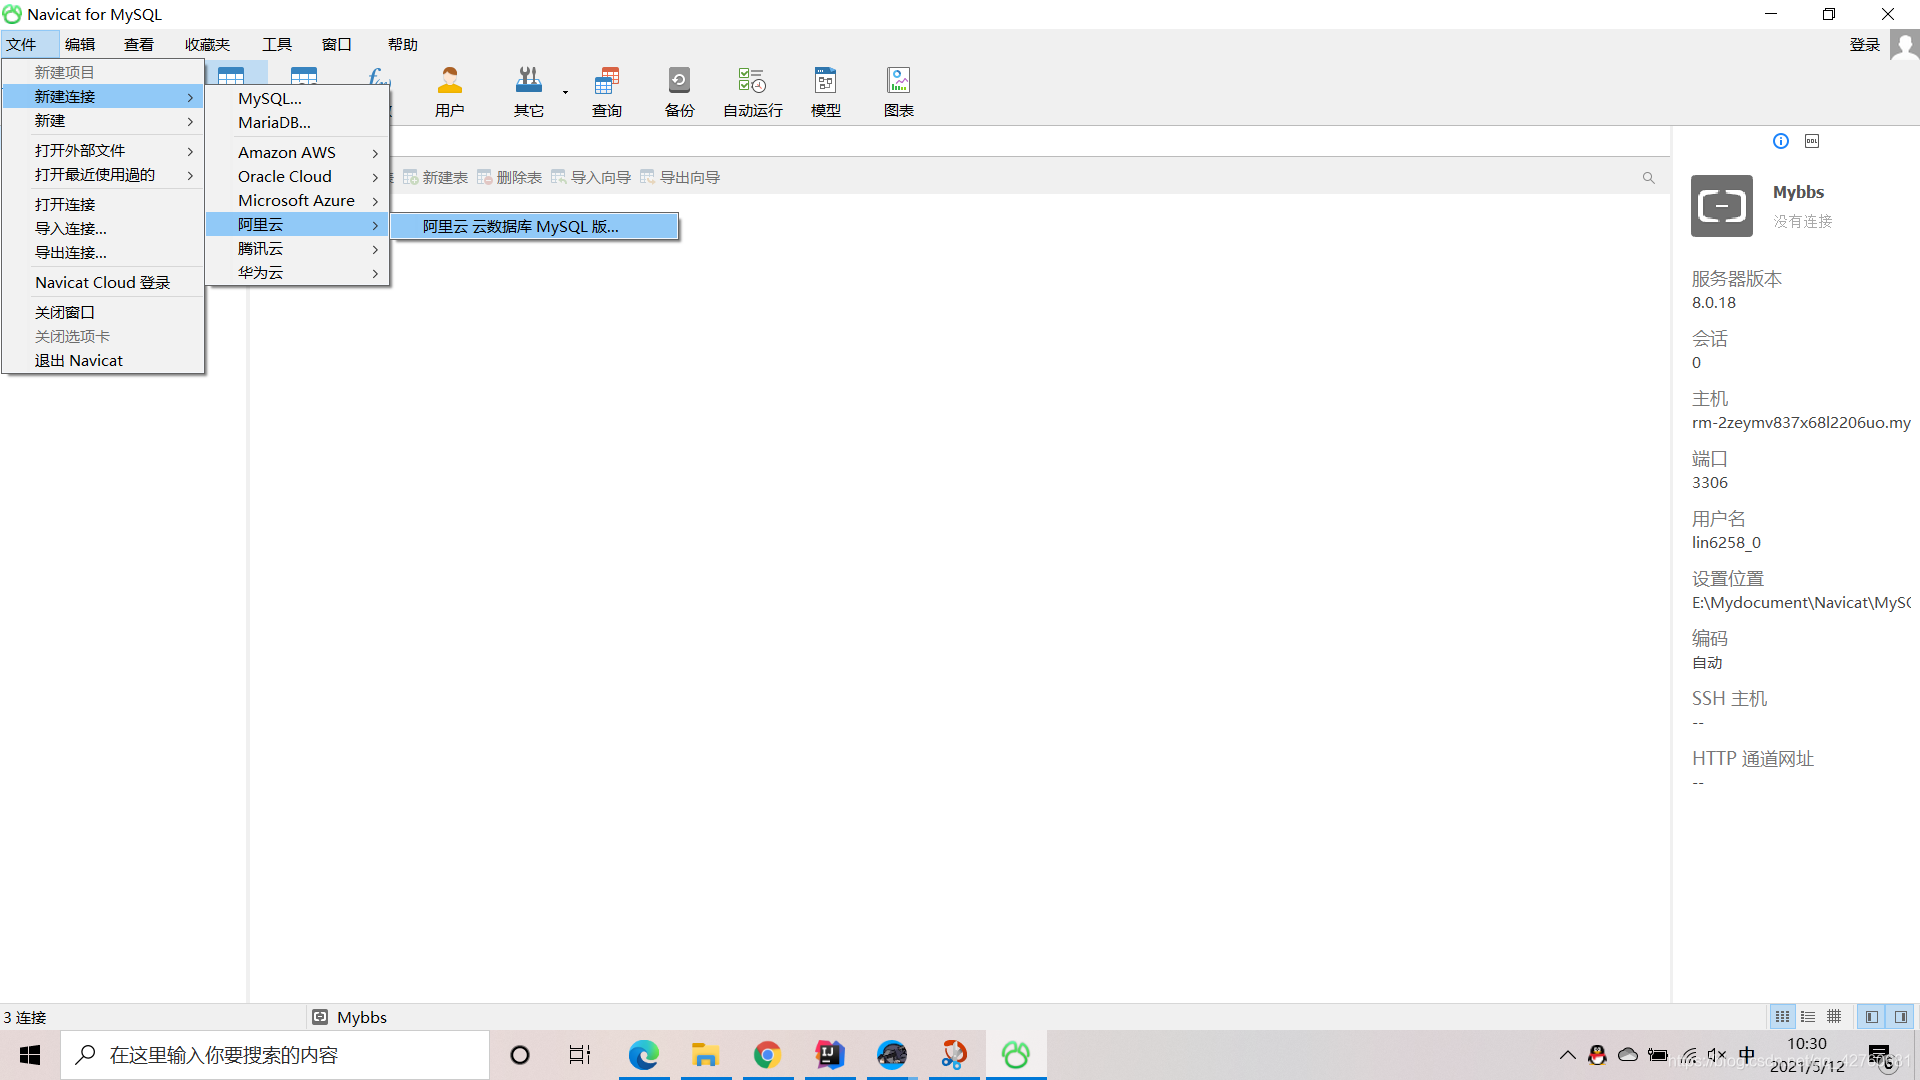Image resolution: width=1920 pixels, height=1080 pixels.
Task: Select 阿里云 云数据库 MySQL 版... entry
Action: click(534, 227)
